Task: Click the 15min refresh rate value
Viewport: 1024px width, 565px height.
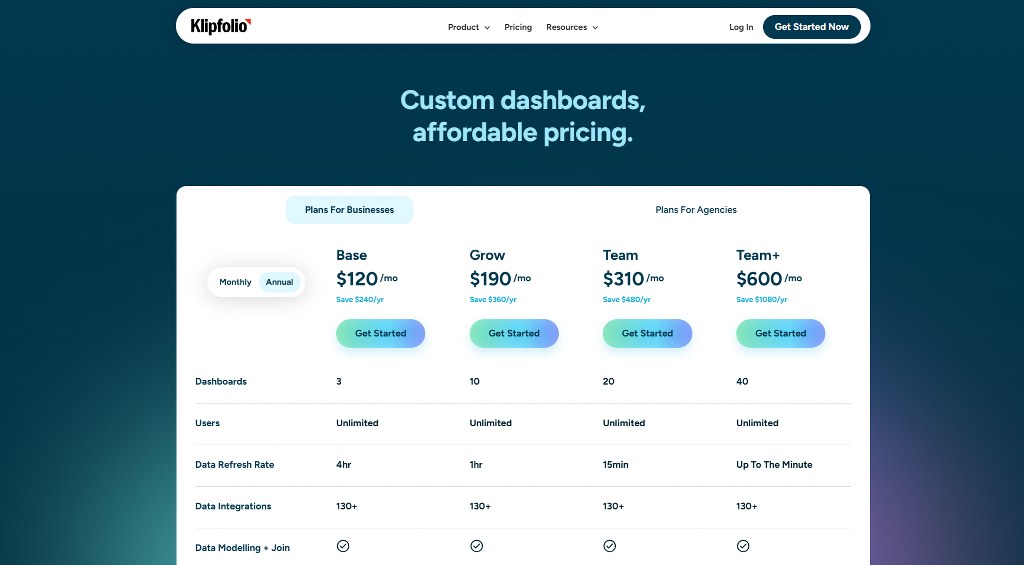Action: coord(615,465)
